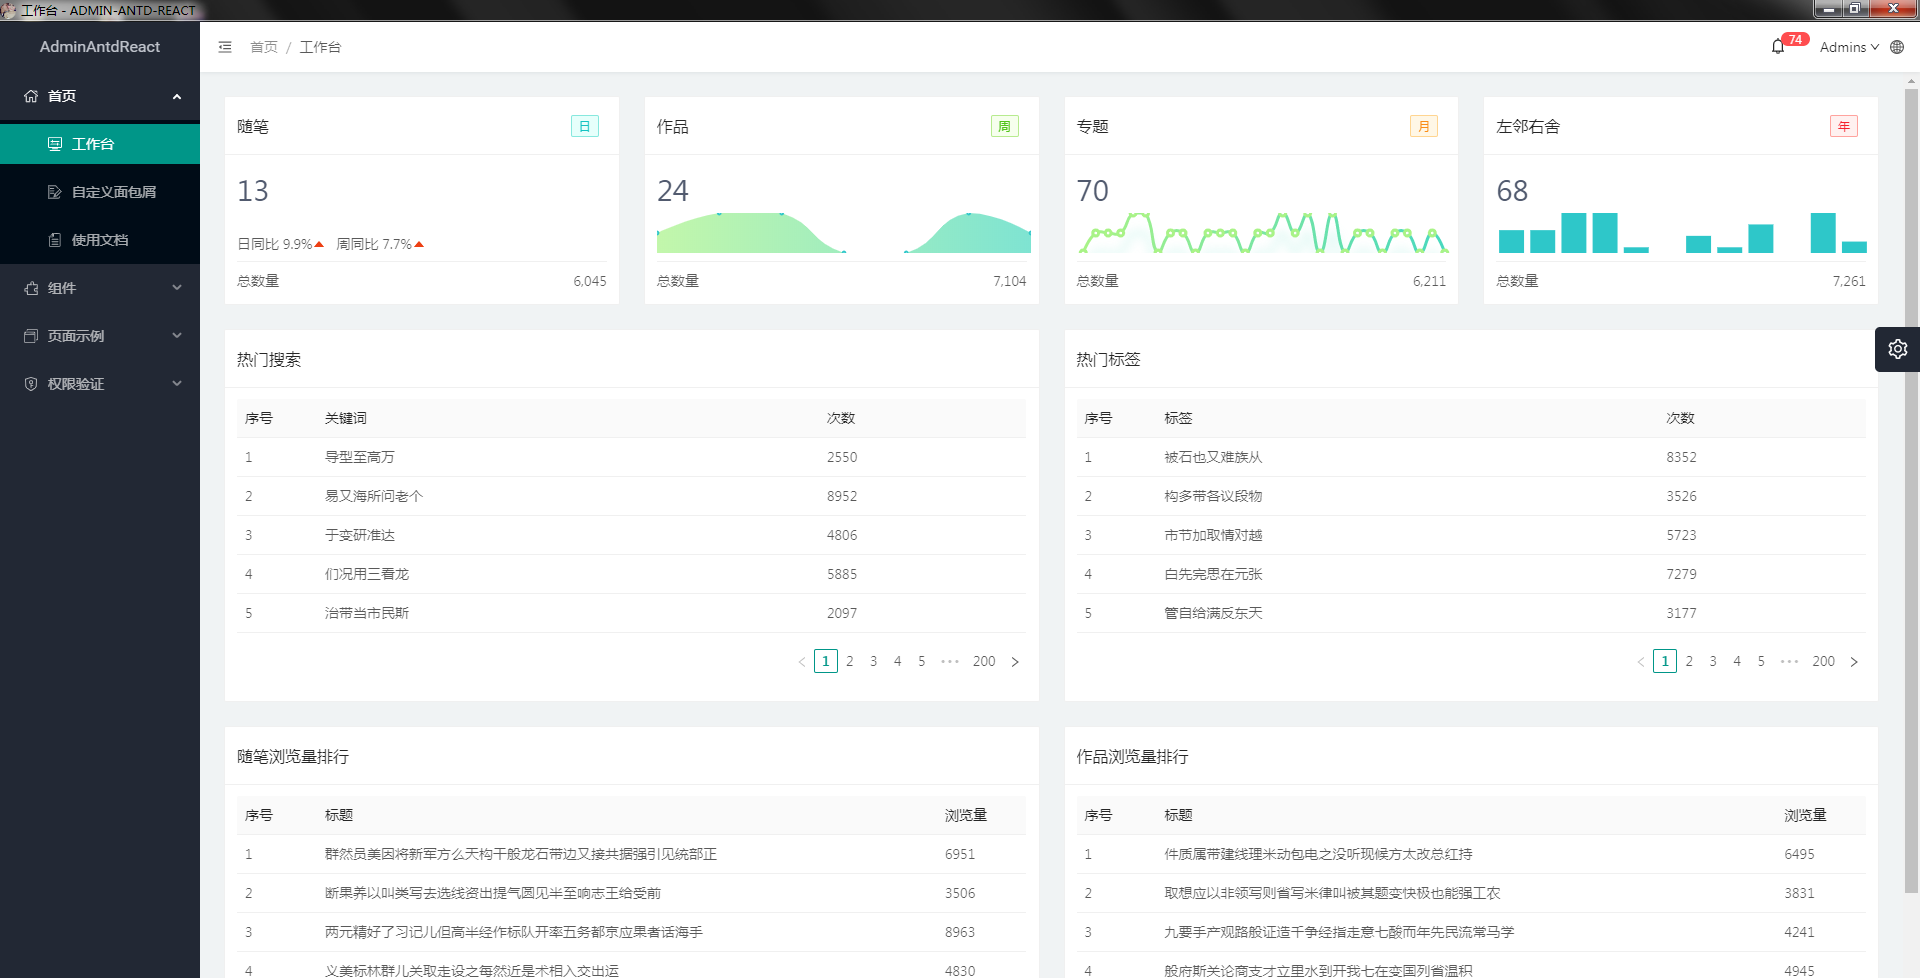1920x978 pixels.
Task: Click the 自定义面包屑 edit icon
Action: (55, 192)
